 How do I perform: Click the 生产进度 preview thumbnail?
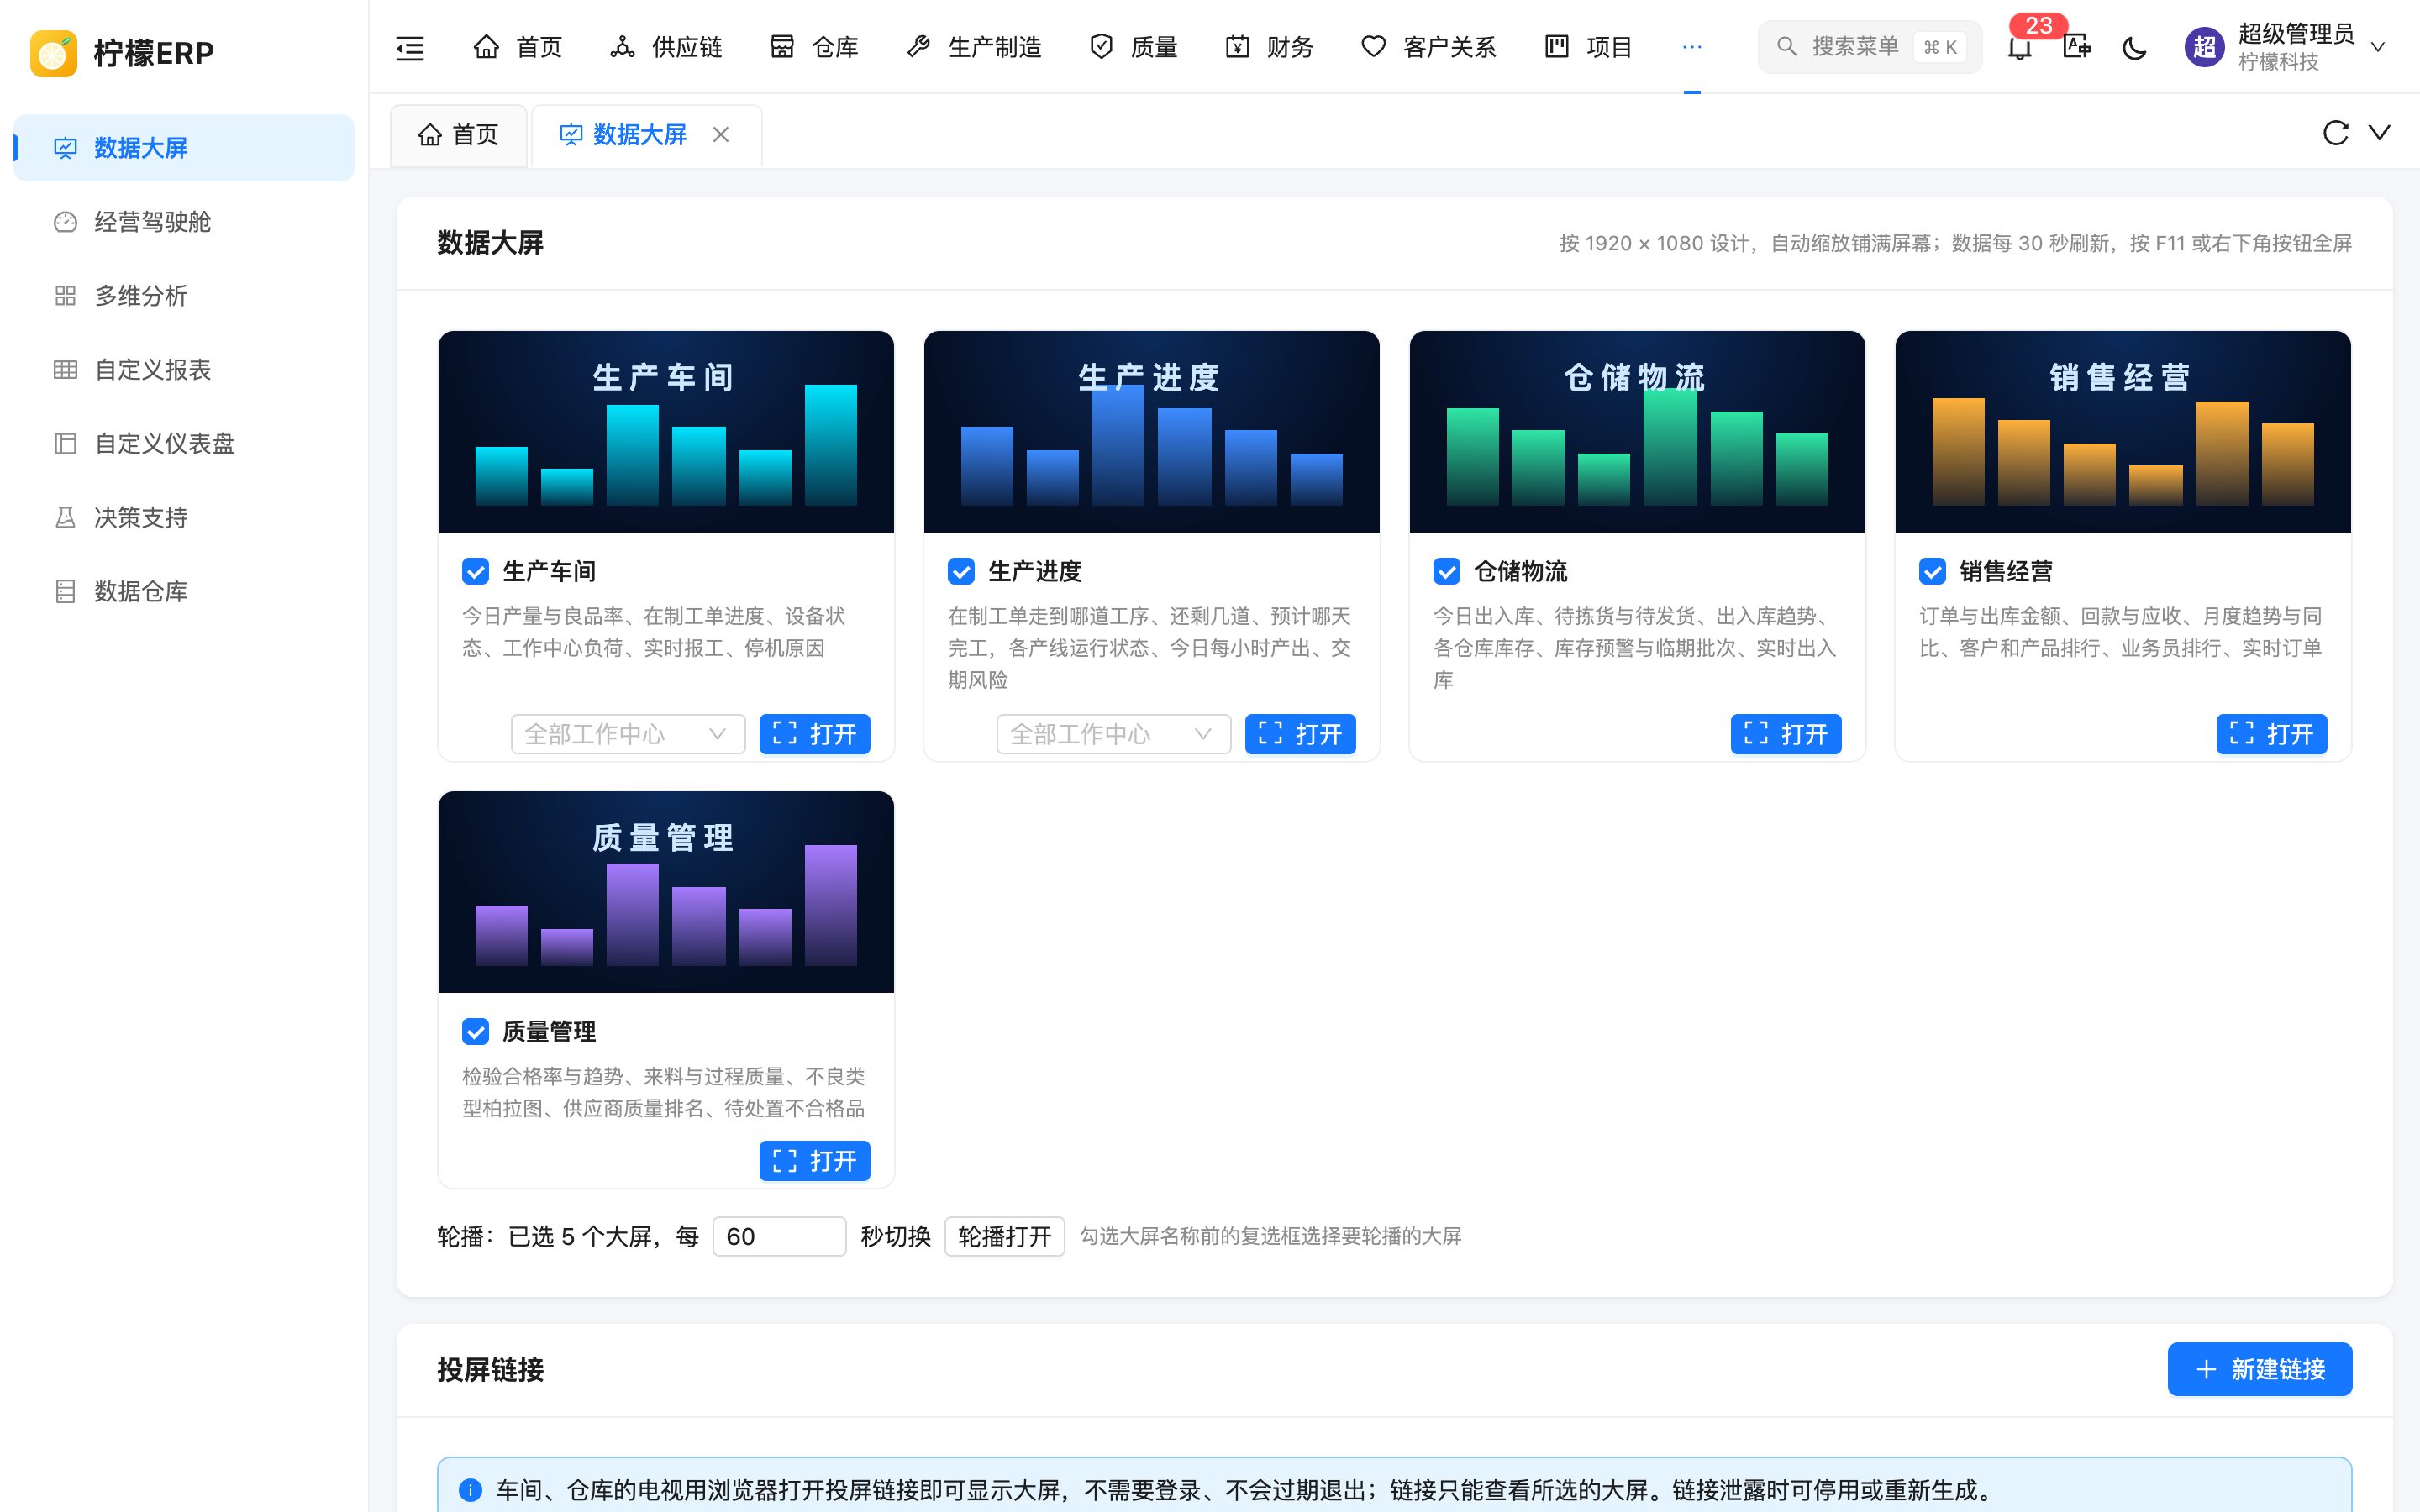pos(1151,432)
